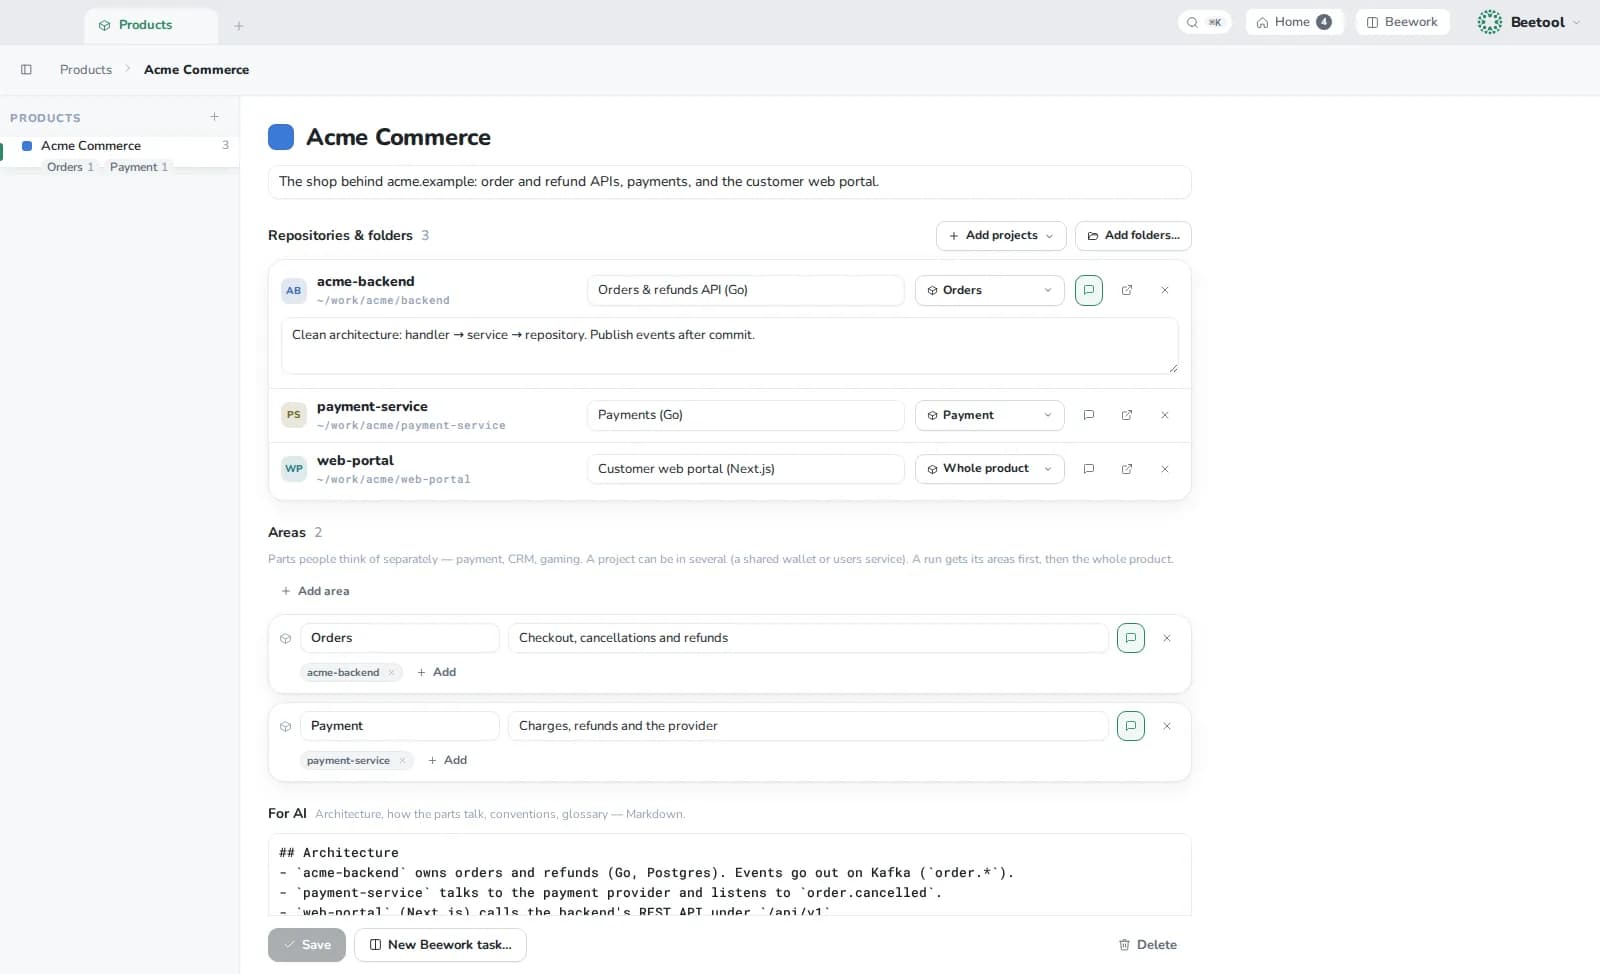Viewport: 1600px width, 974px height.
Task: Navigate to Products breadcrumb
Action: tap(86, 69)
